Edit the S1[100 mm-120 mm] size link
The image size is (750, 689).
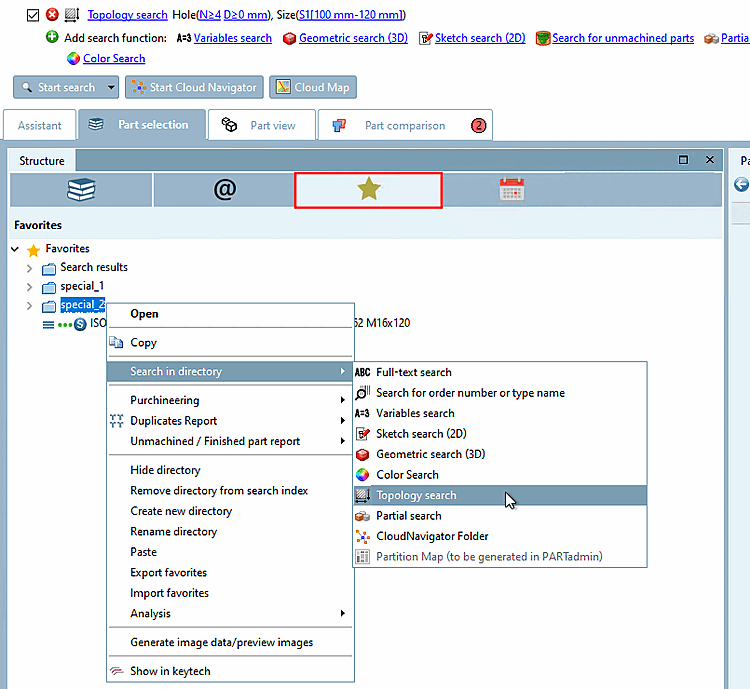350,15
